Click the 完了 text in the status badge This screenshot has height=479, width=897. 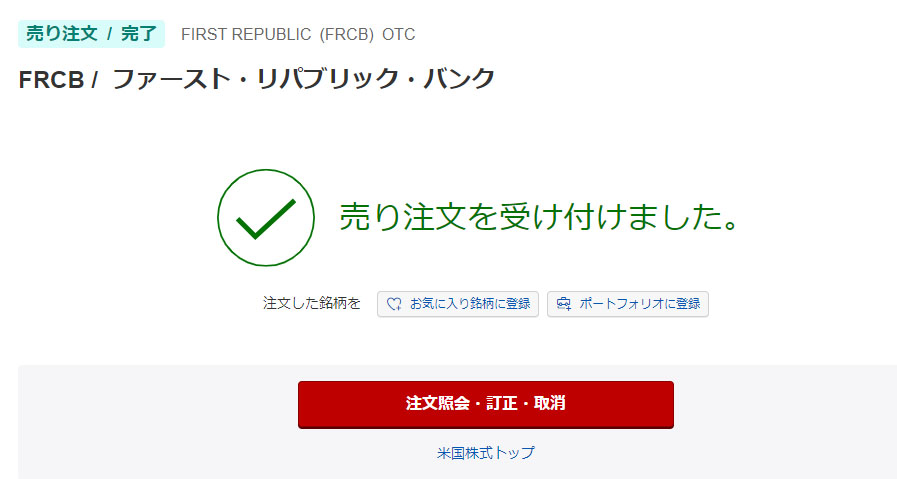(139, 33)
